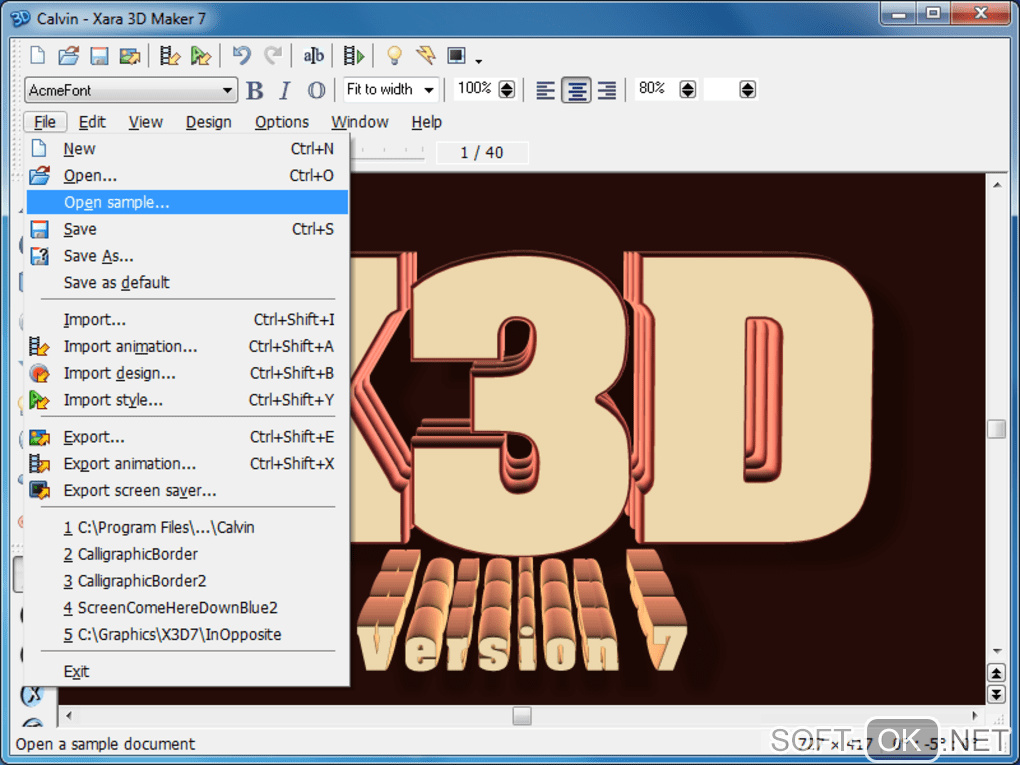
Task: Start animation with the filmstrip play icon
Action: click(353, 56)
